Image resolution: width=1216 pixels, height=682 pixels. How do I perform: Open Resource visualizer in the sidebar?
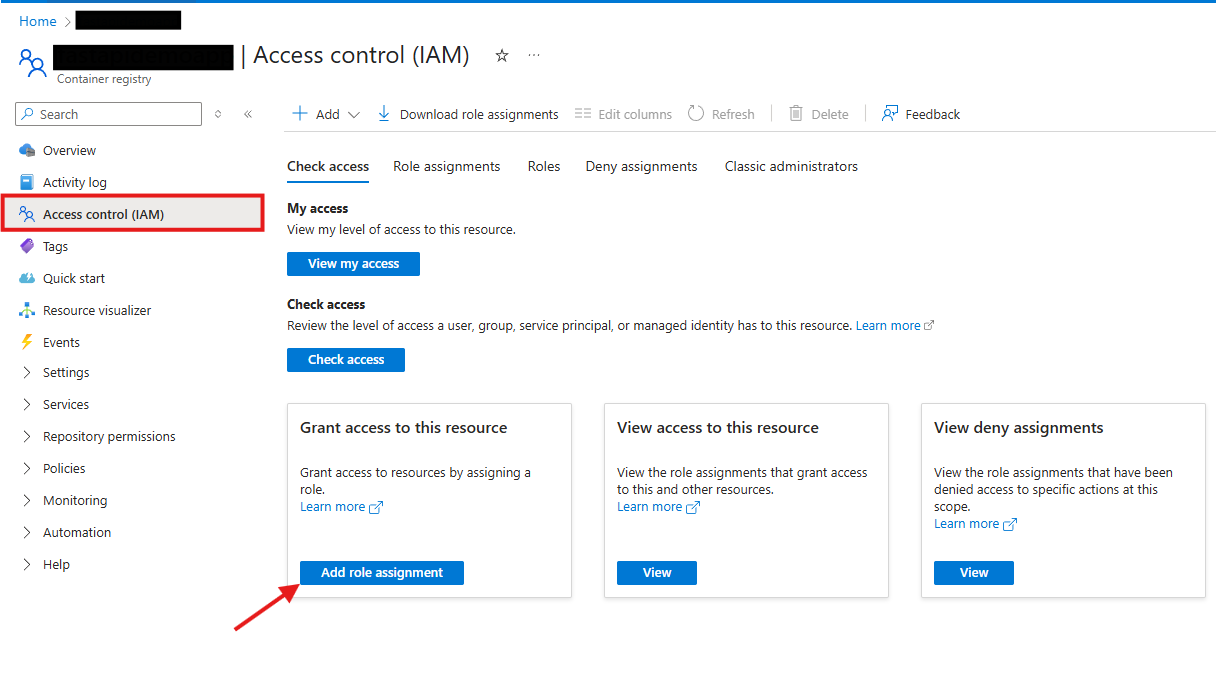click(96, 311)
